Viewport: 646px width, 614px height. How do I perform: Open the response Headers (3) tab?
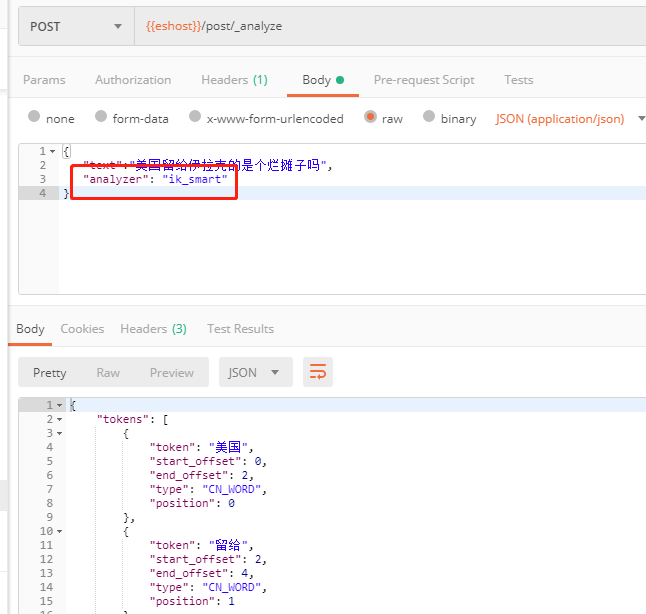coord(153,329)
